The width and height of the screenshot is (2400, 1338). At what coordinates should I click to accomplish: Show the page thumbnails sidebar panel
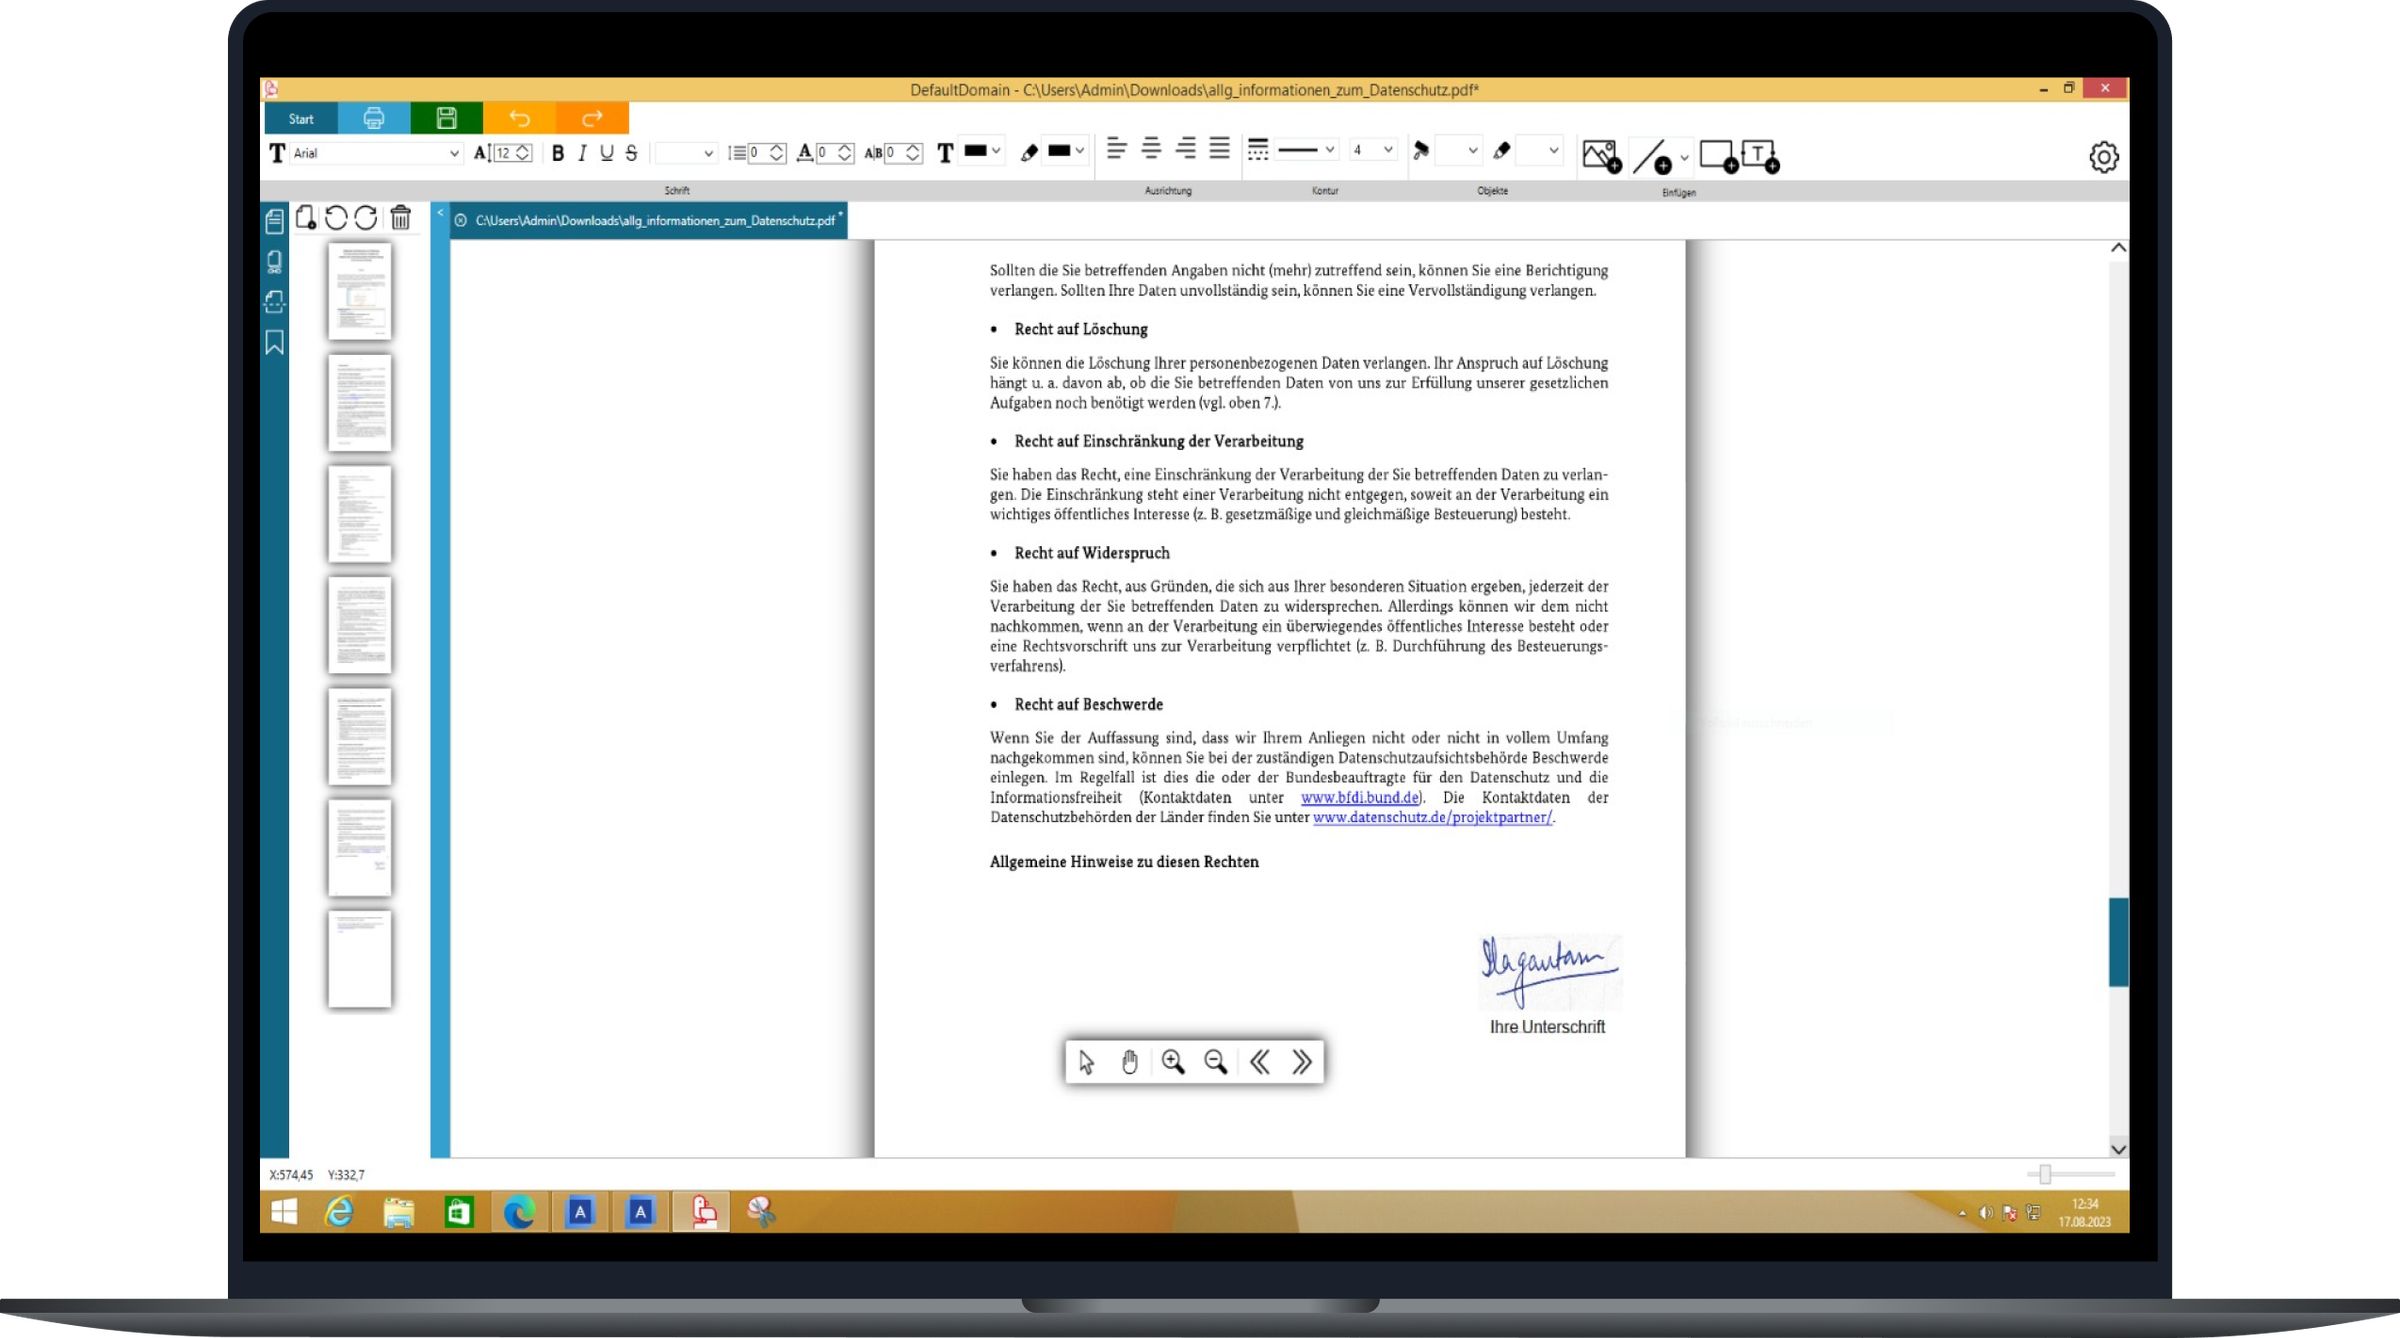click(x=274, y=221)
